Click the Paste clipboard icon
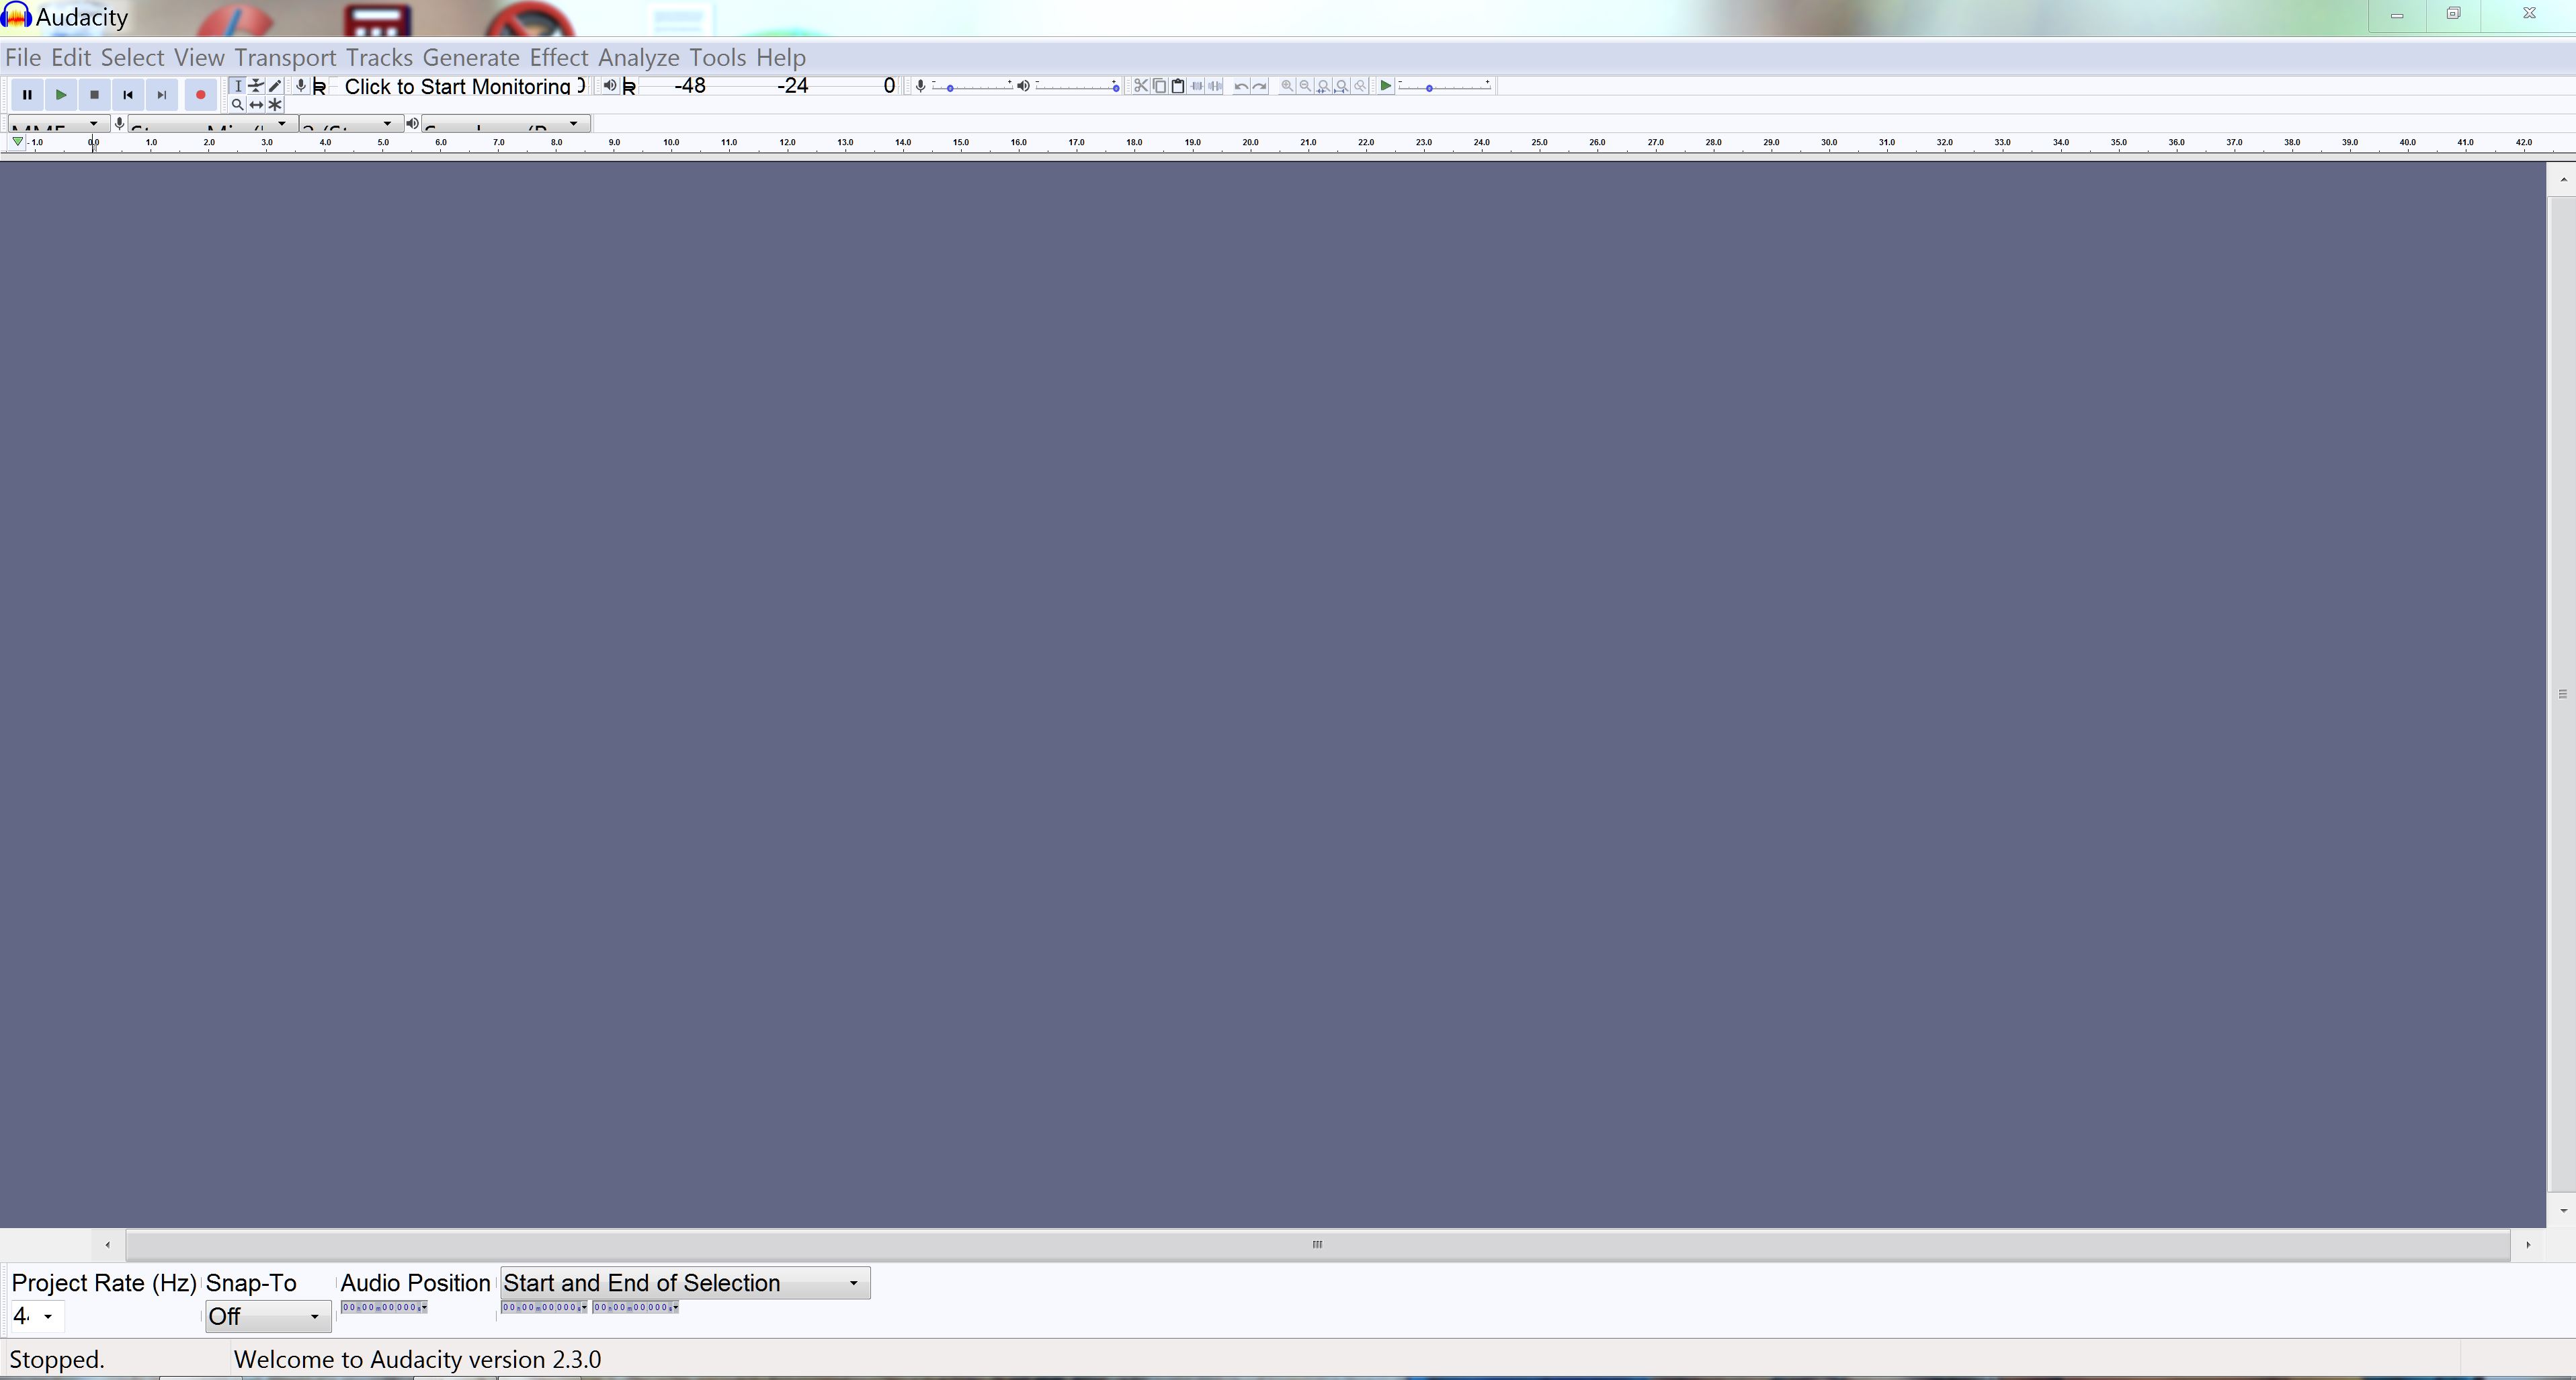 pyautogui.click(x=1178, y=86)
